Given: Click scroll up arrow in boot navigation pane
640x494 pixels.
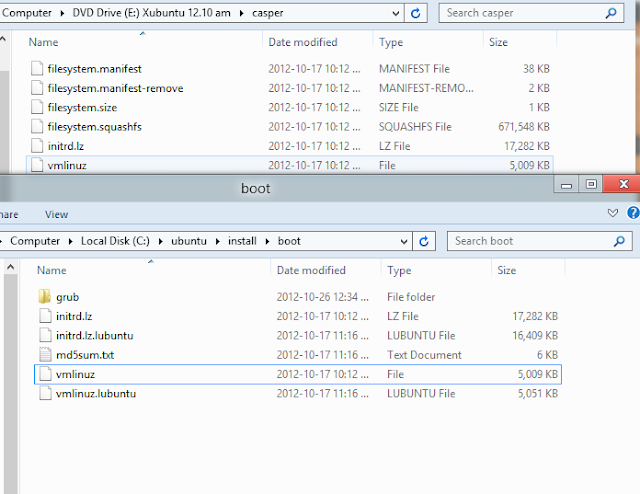Looking at the screenshot, I should click(x=11, y=267).
